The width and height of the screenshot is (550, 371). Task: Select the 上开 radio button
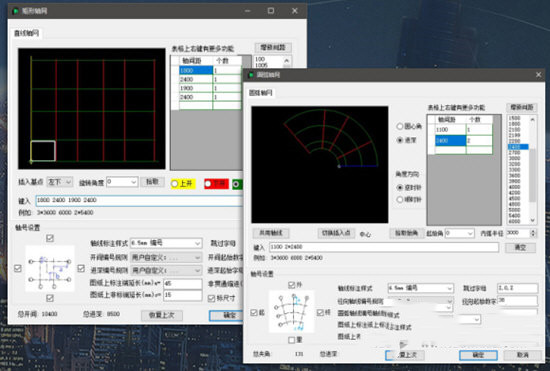click(x=174, y=184)
